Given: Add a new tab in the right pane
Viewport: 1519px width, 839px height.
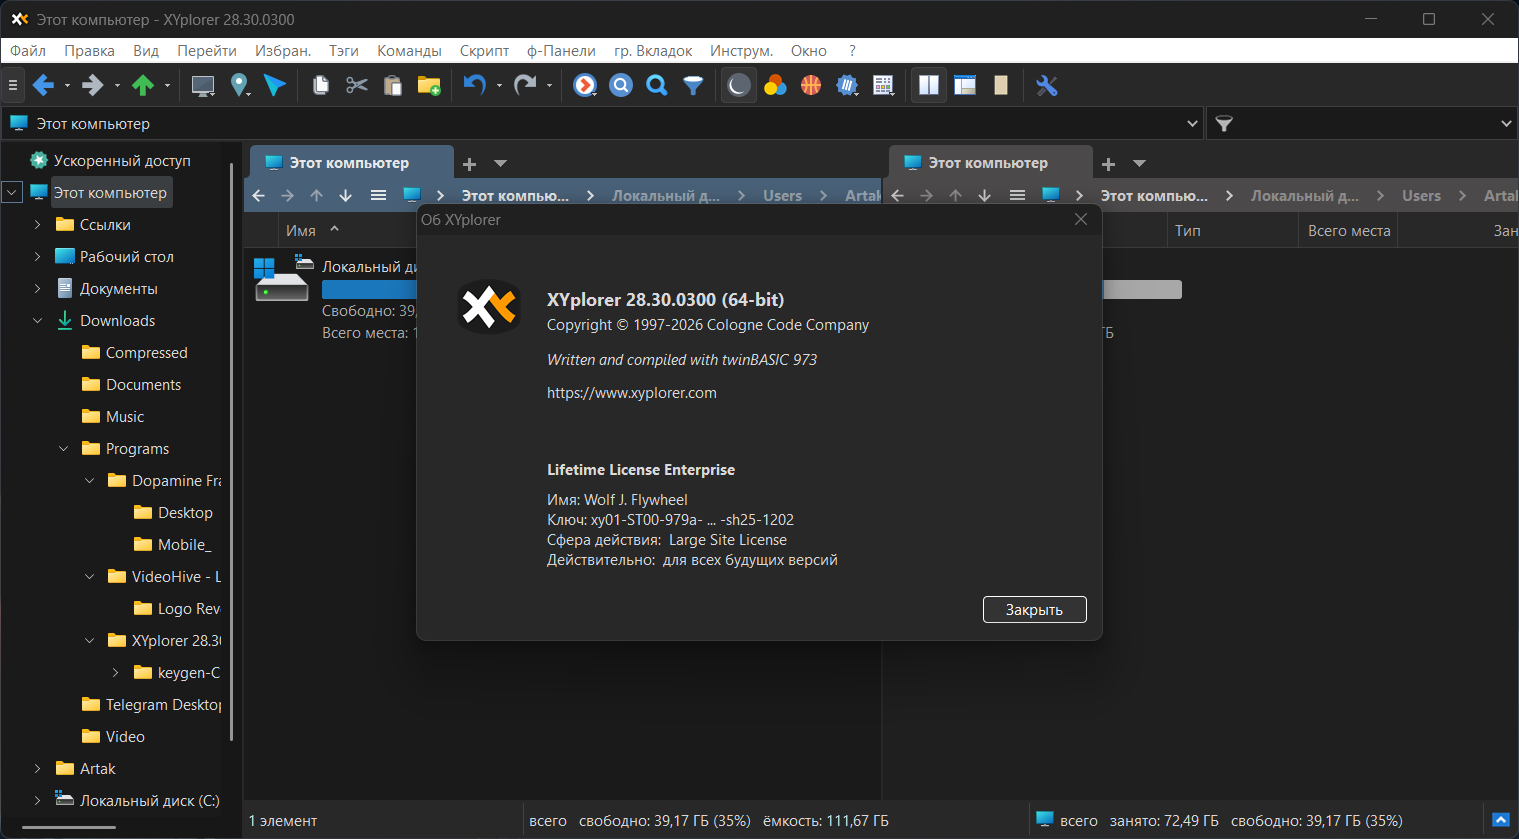Looking at the screenshot, I should click(1108, 163).
